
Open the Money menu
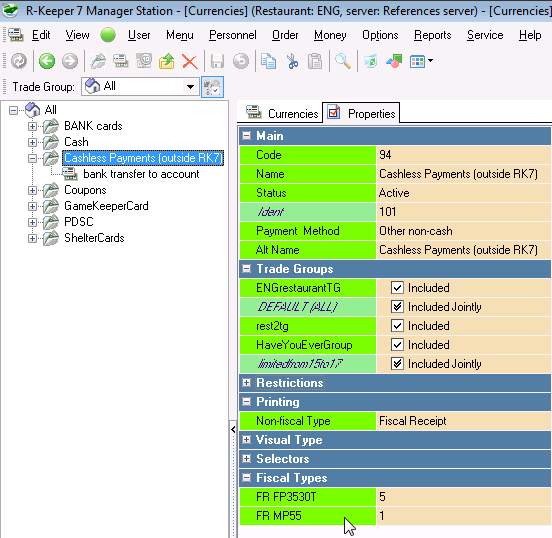coord(330,35)
